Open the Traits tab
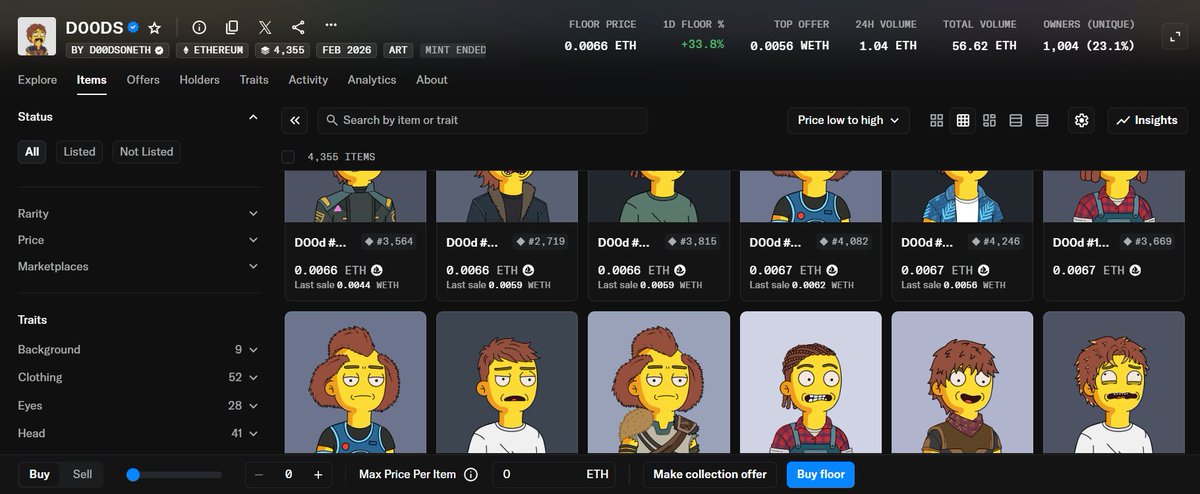Screen dimensions: 1200x494 click(254, 80)
